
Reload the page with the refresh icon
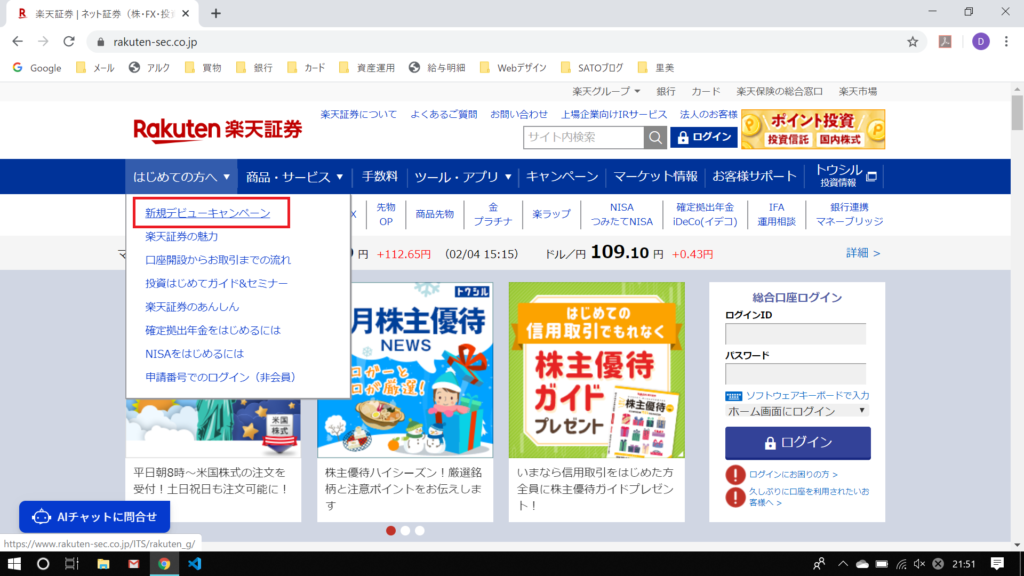(x=69, y=42)
